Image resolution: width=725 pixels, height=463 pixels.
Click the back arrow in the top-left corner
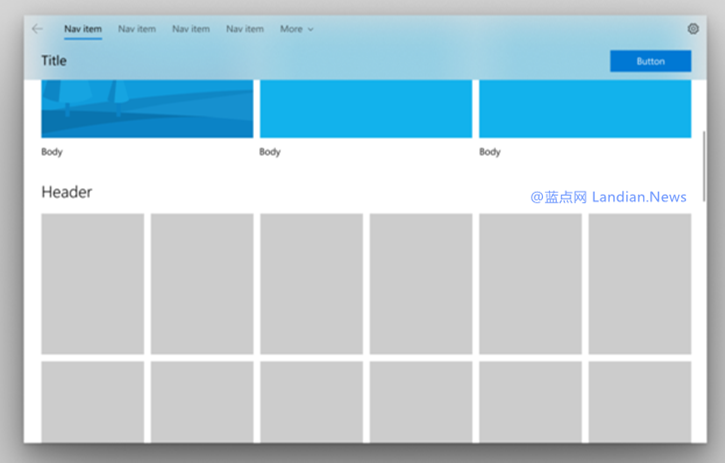[x=38, y=29]
